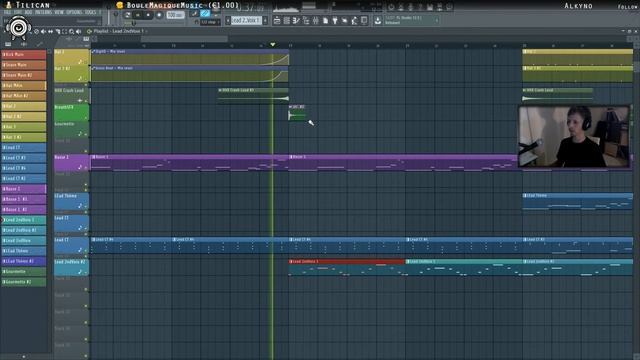The height and width of the screenshot is (360, 640).
Task: Click the FL Studio news panel
Action: coord(411,20)
